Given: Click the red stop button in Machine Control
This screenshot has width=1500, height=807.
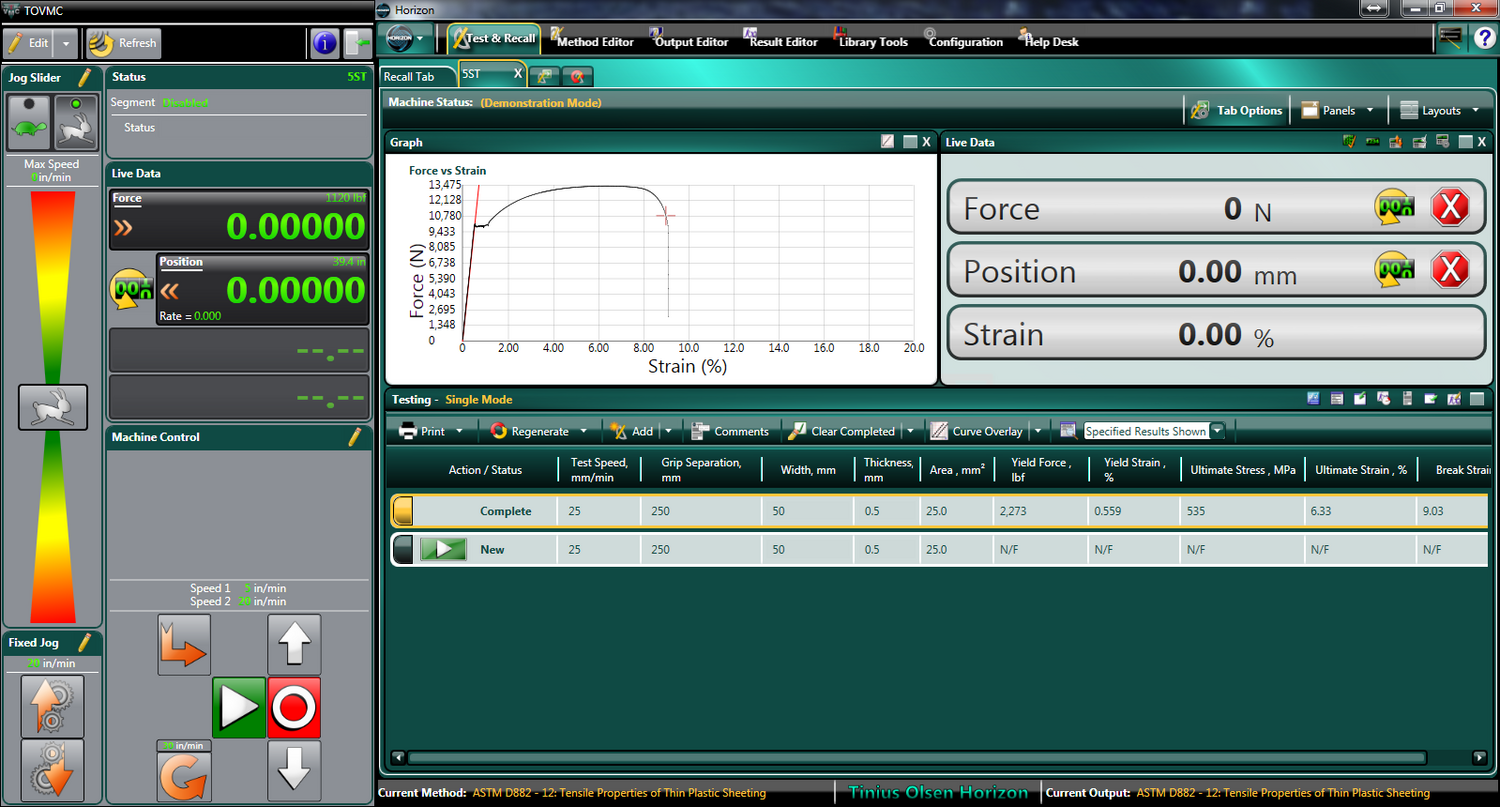Looking at the screenshot, I should pyautogui.click(x=294, y=707).
